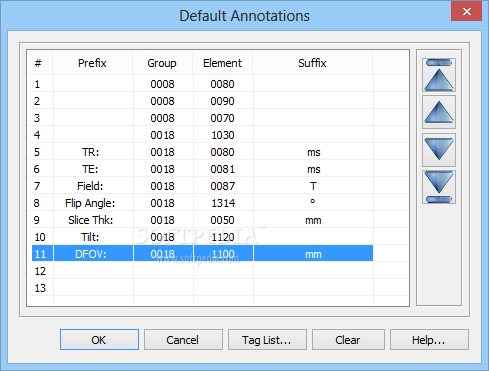
Task: Select the Suffix column header
Action: (312, 63)
